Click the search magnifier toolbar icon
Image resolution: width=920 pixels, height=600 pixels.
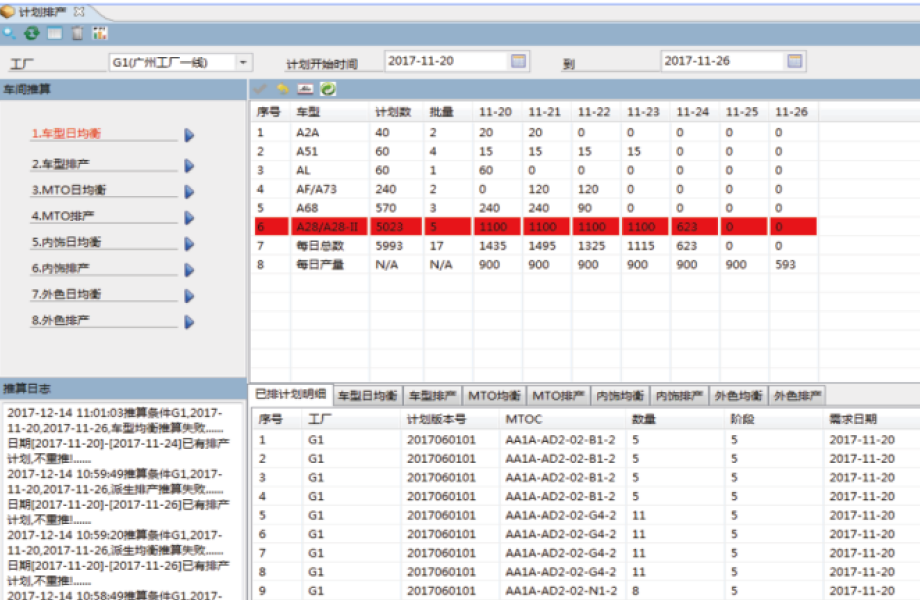click(x=10, y=33)
